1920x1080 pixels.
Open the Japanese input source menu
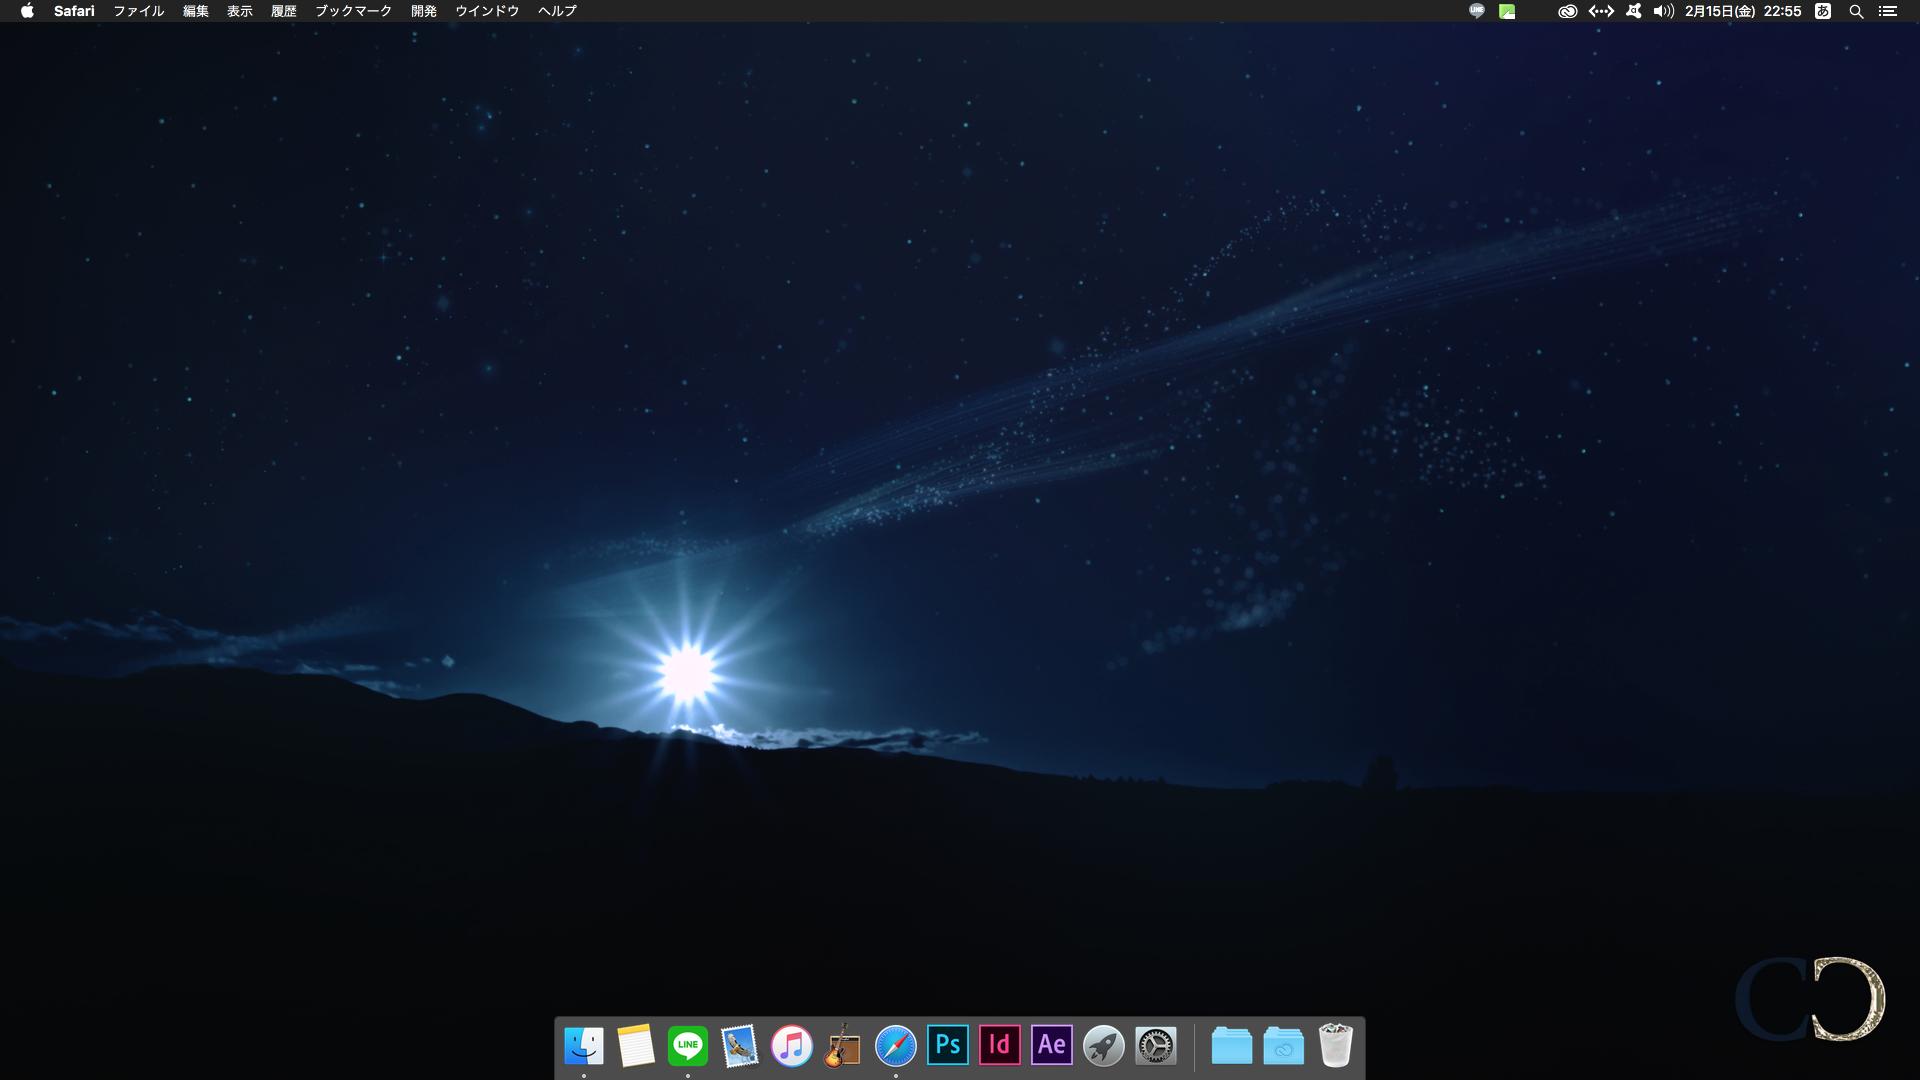(1823, 11)
